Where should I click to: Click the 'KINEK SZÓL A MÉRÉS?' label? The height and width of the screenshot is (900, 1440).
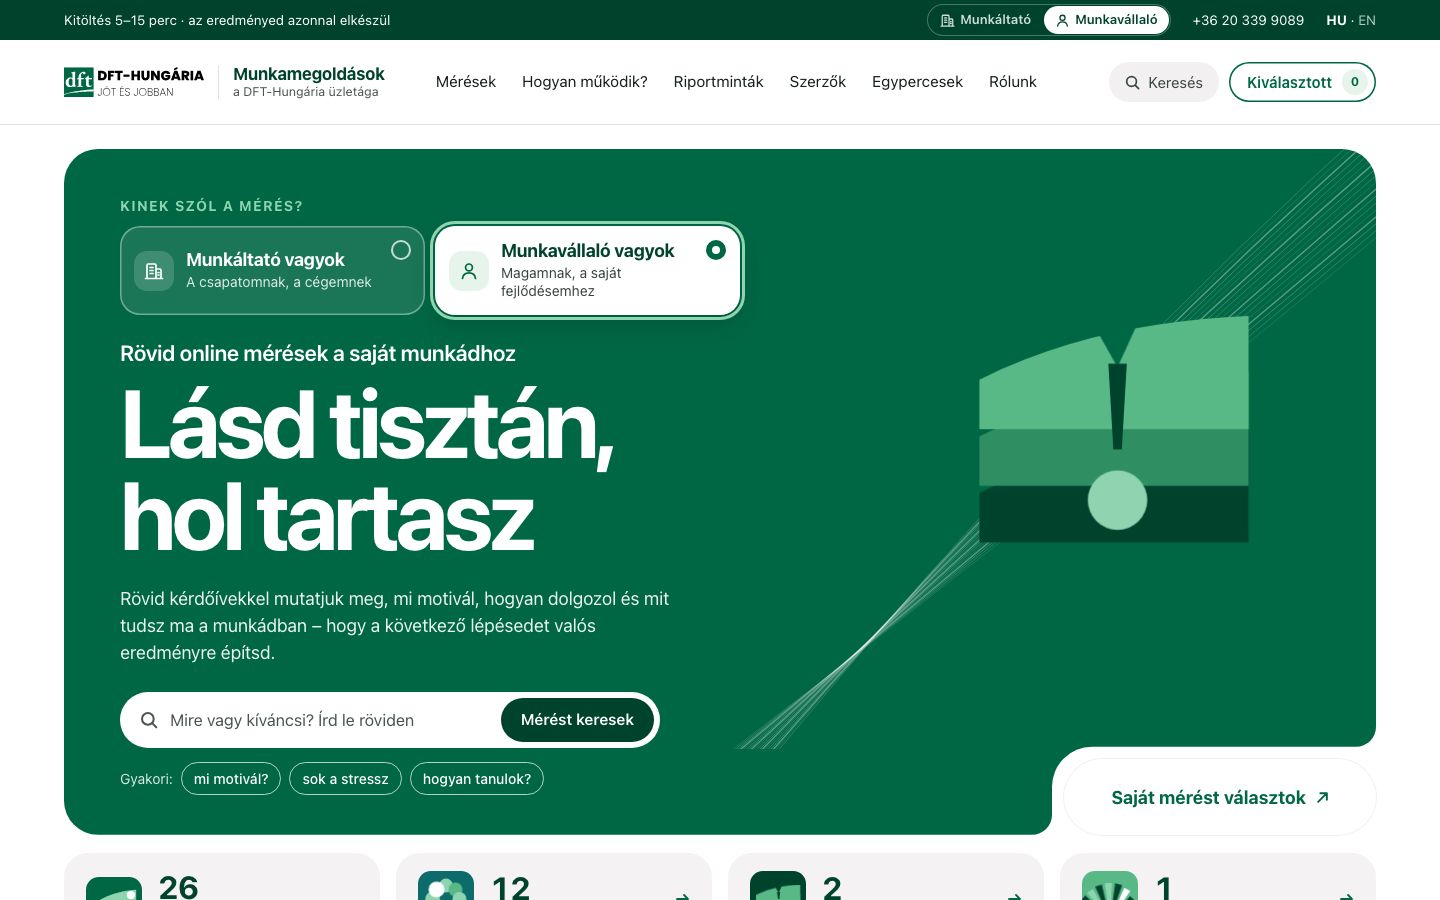pos(211,206)
